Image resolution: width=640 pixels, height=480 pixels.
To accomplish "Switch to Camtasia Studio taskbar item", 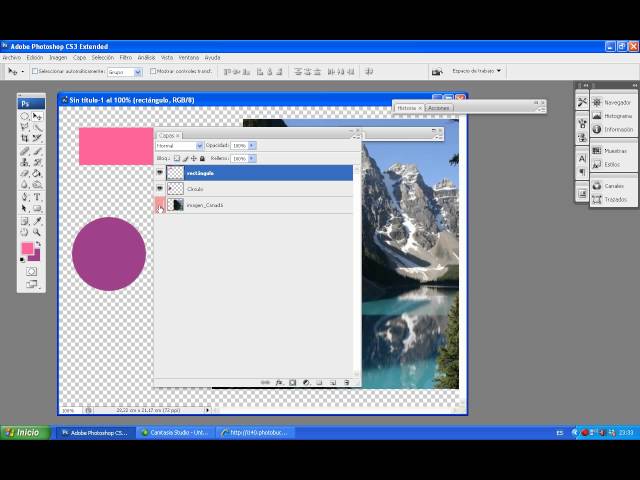I will click(175, 433).
